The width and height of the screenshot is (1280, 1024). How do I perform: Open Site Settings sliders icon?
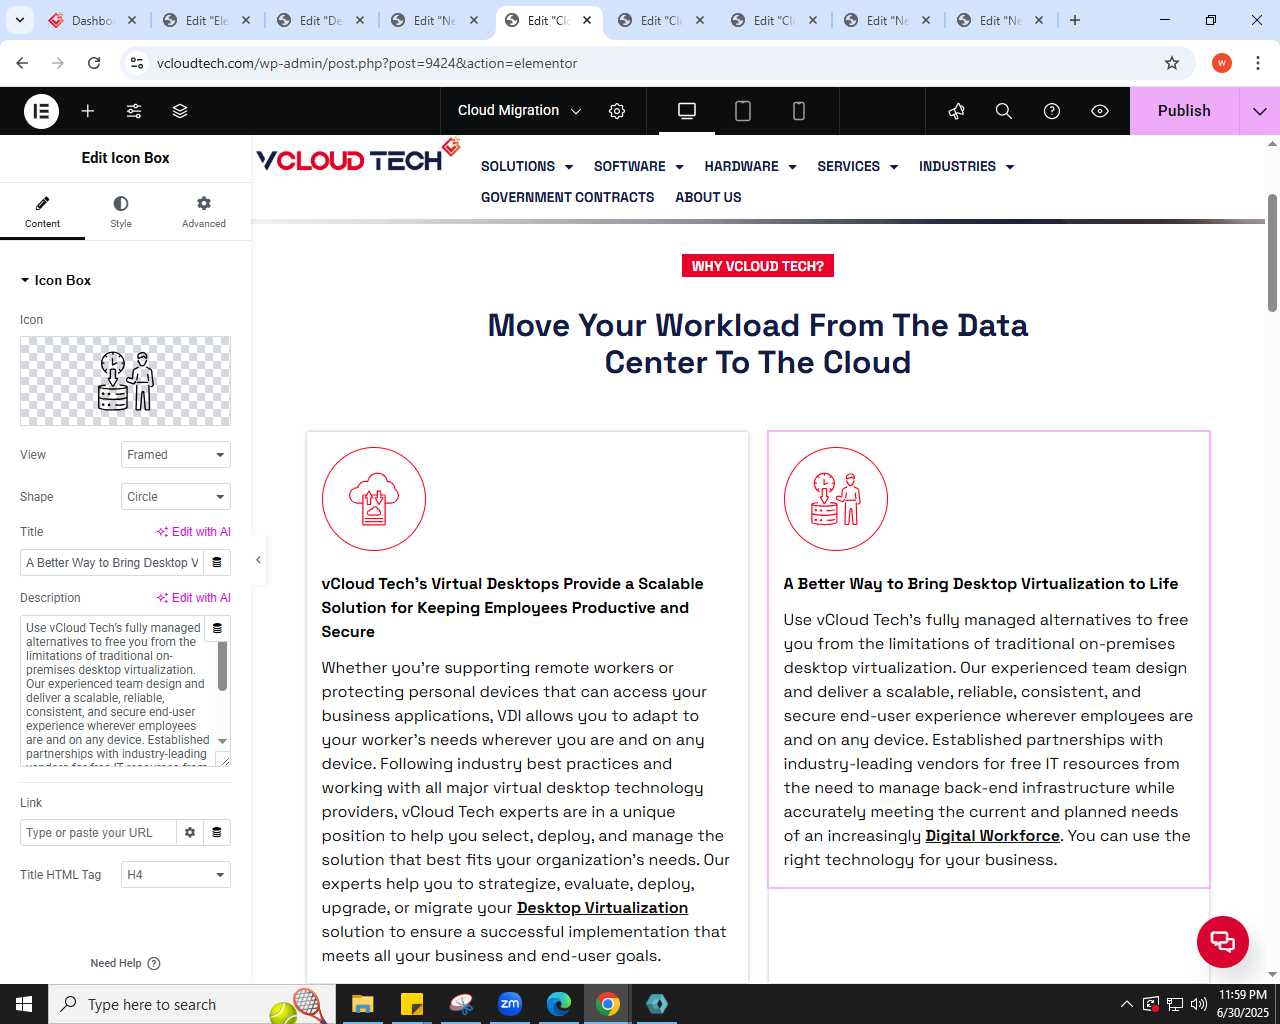coord(134,111)
